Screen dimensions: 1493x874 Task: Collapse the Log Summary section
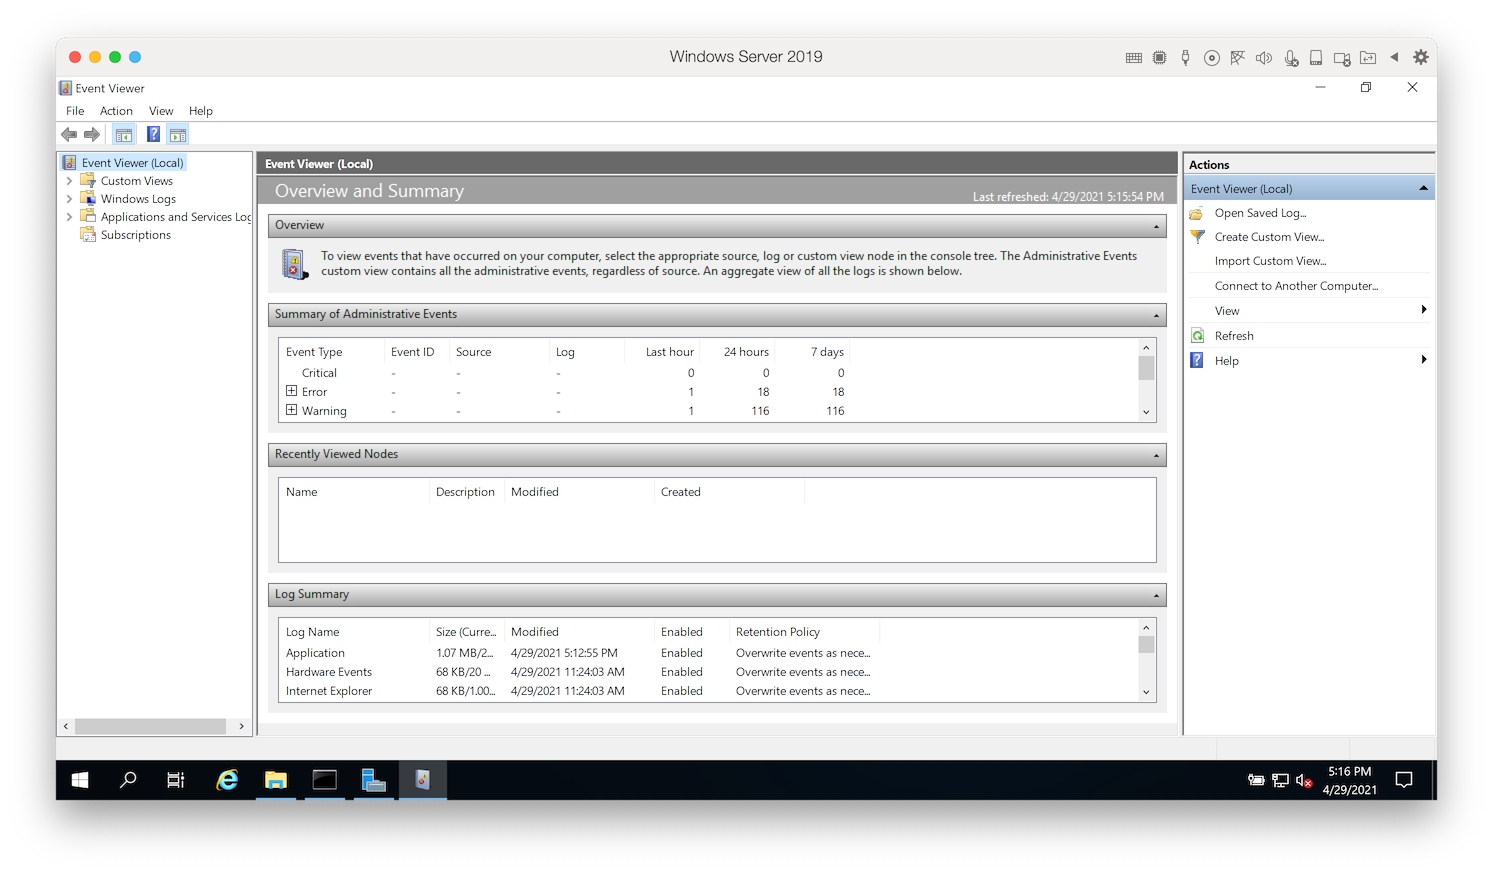pos(1156,595)
